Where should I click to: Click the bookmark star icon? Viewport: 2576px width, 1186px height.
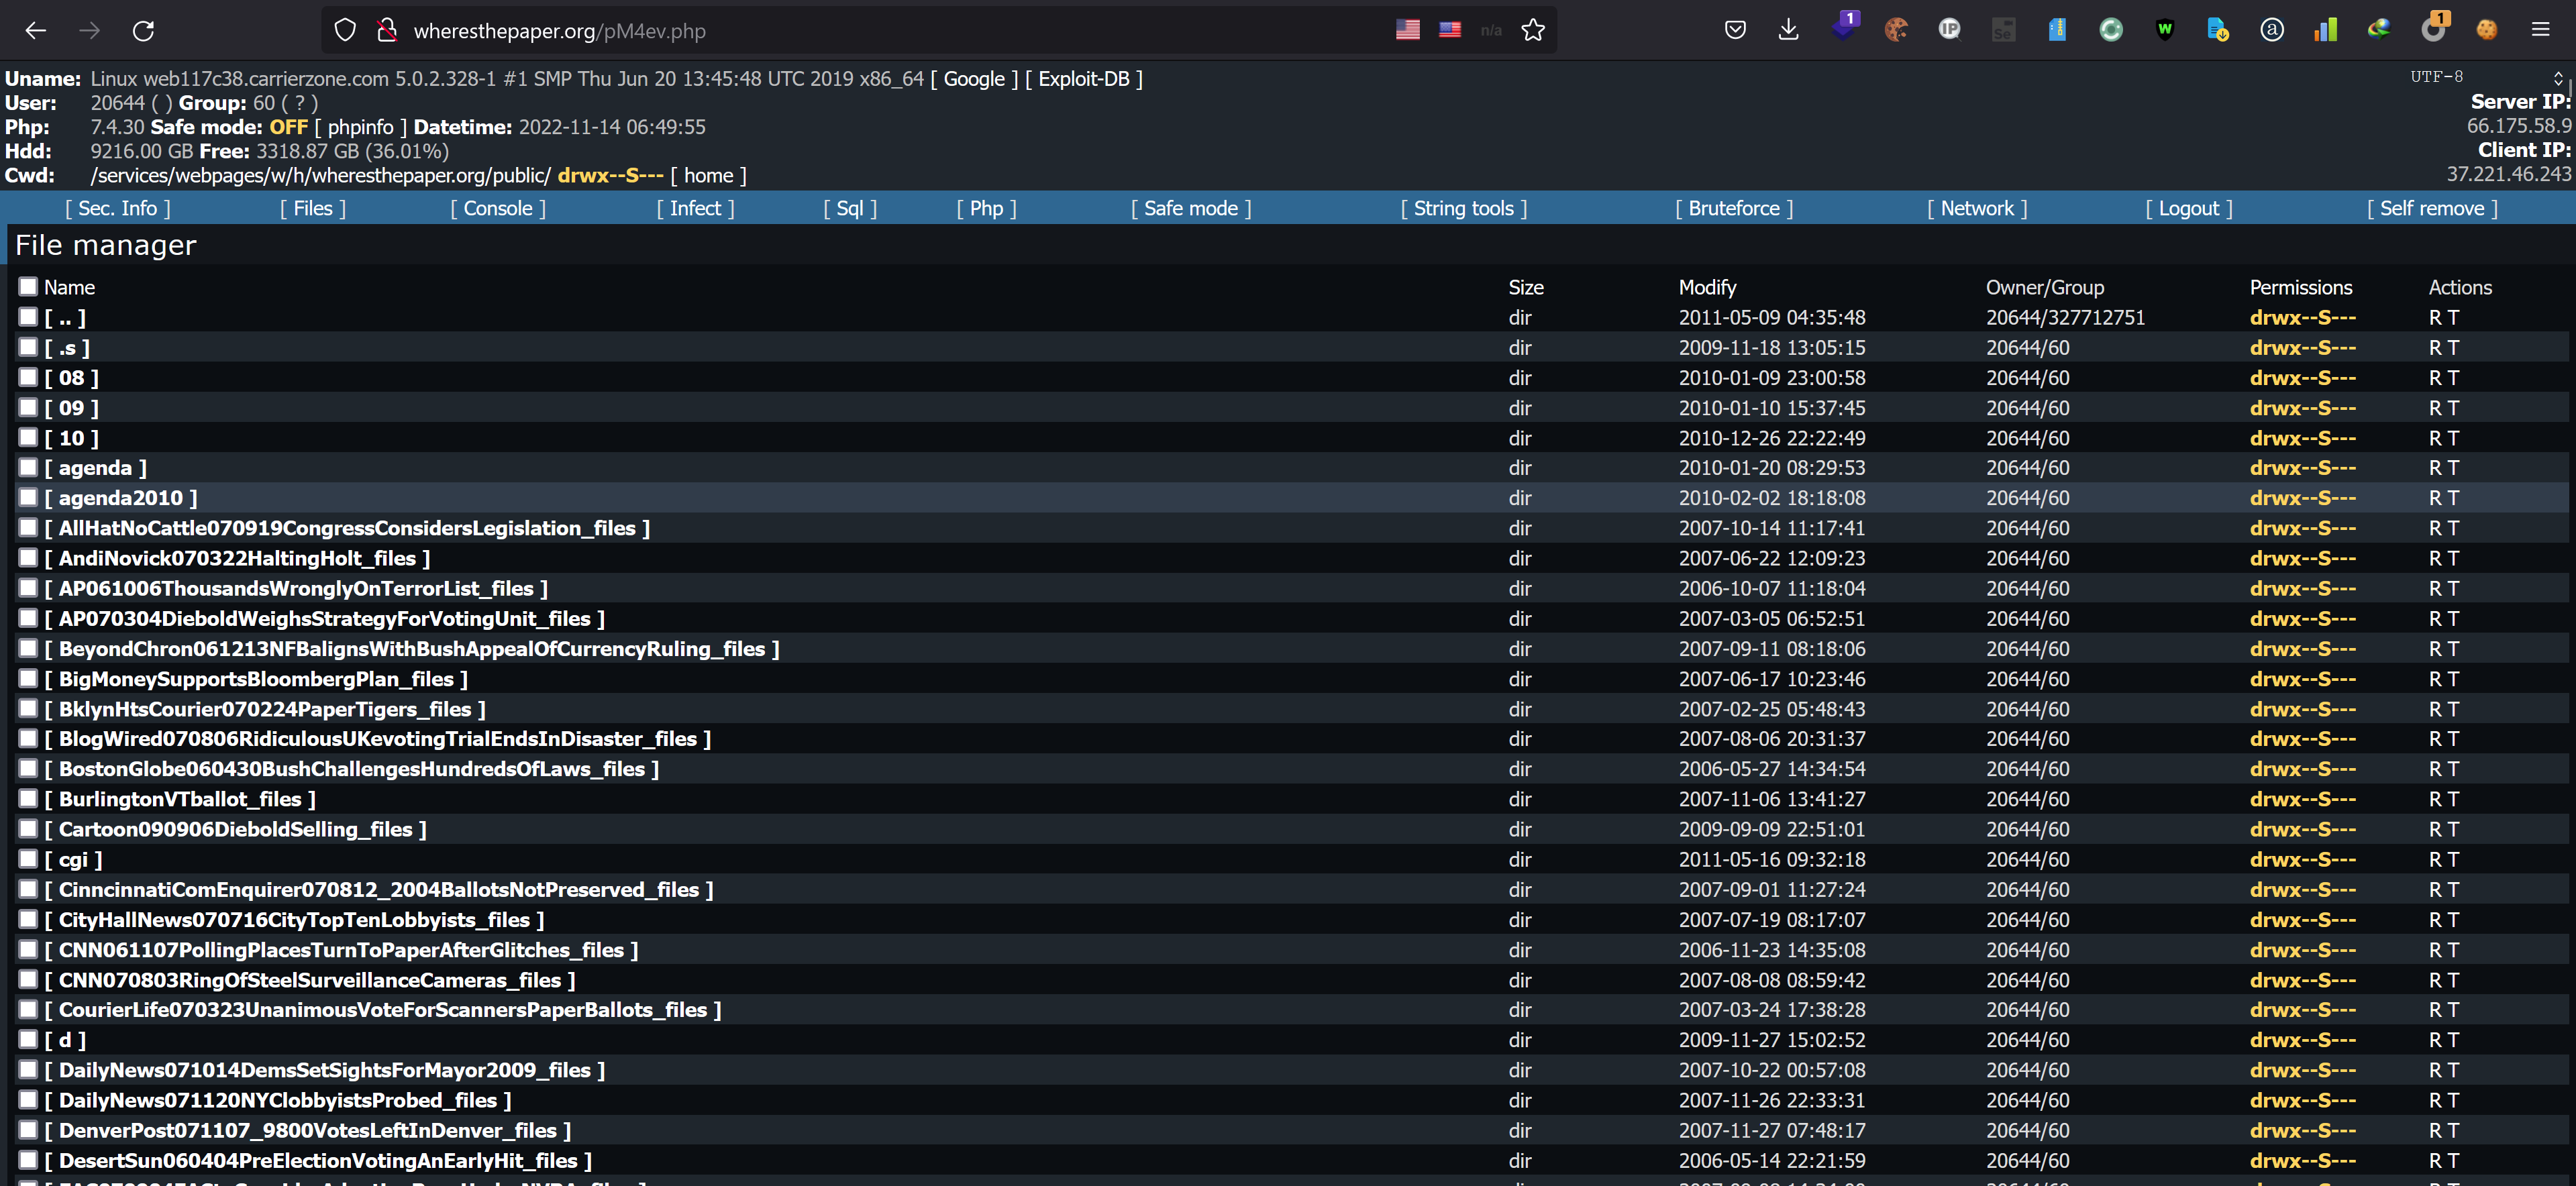1532,30
